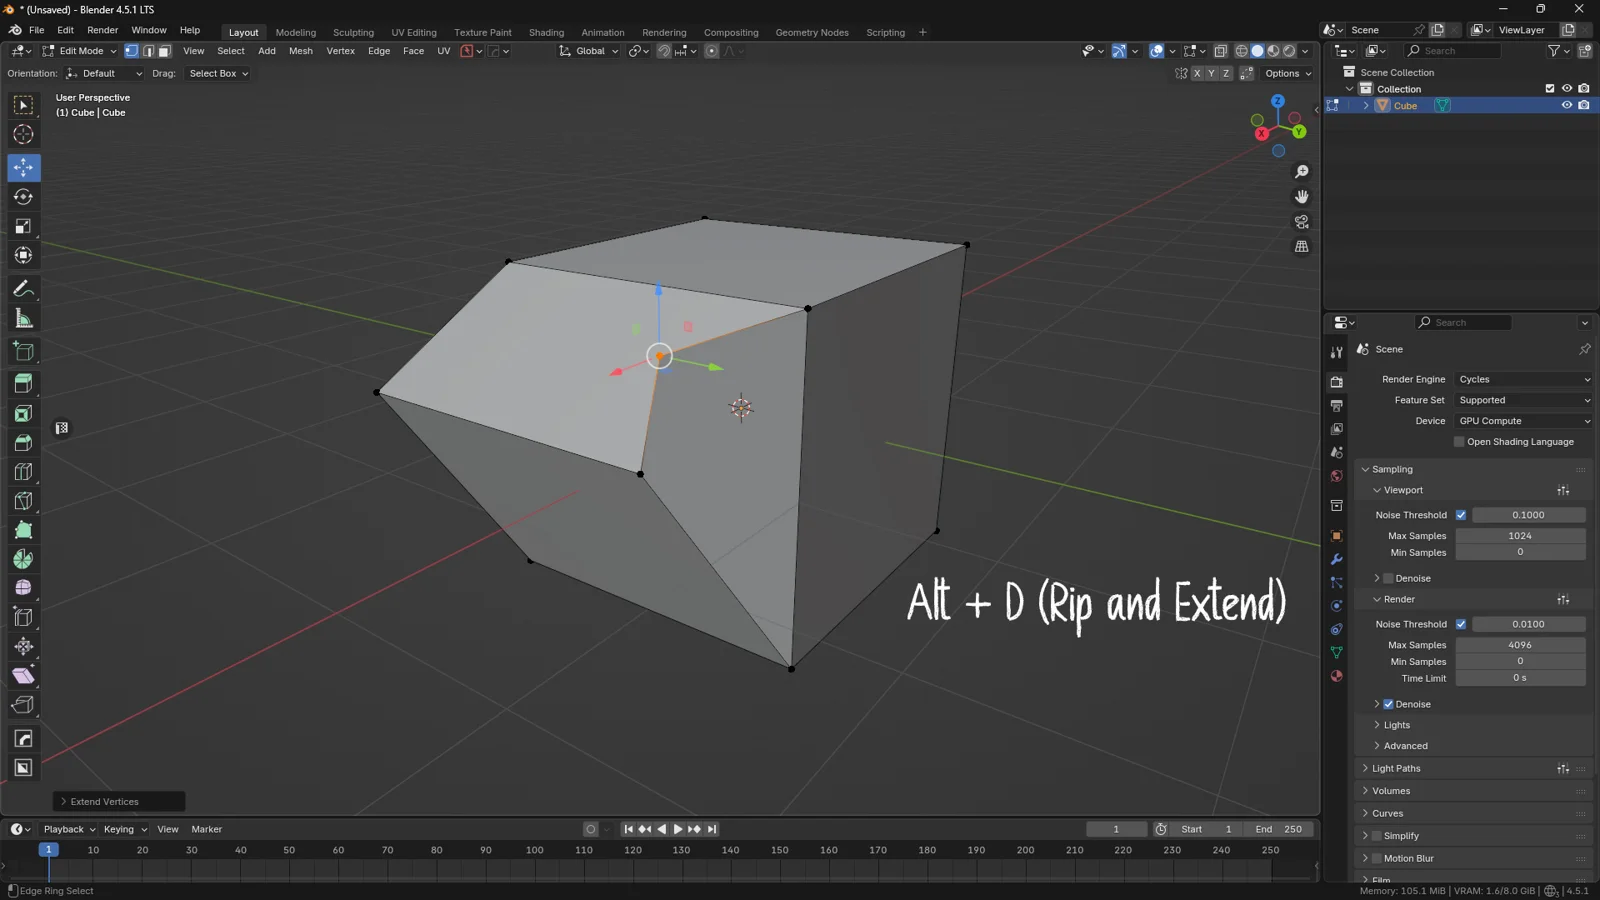Activate the Scale tool
The image size is (1600, 900).
coord(23,226)
